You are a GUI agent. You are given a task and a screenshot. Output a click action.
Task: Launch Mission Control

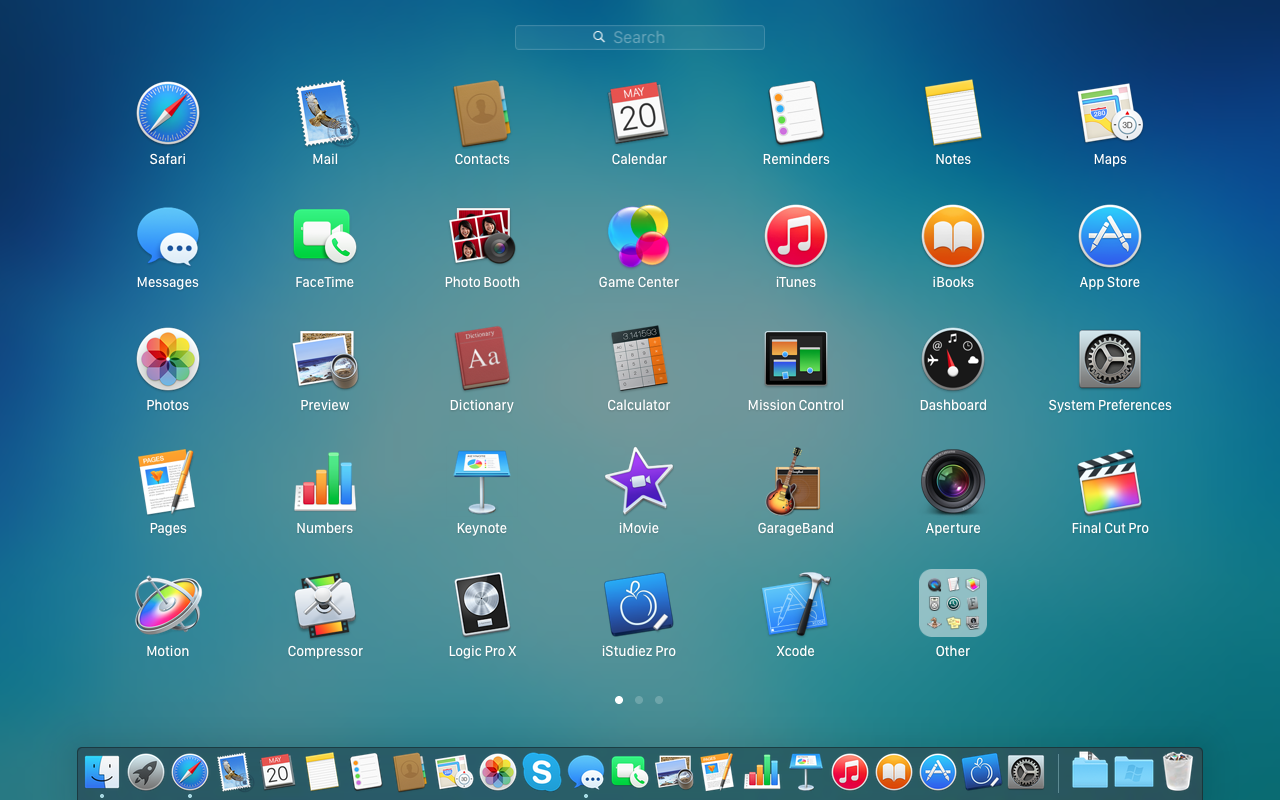pos(796,359)
